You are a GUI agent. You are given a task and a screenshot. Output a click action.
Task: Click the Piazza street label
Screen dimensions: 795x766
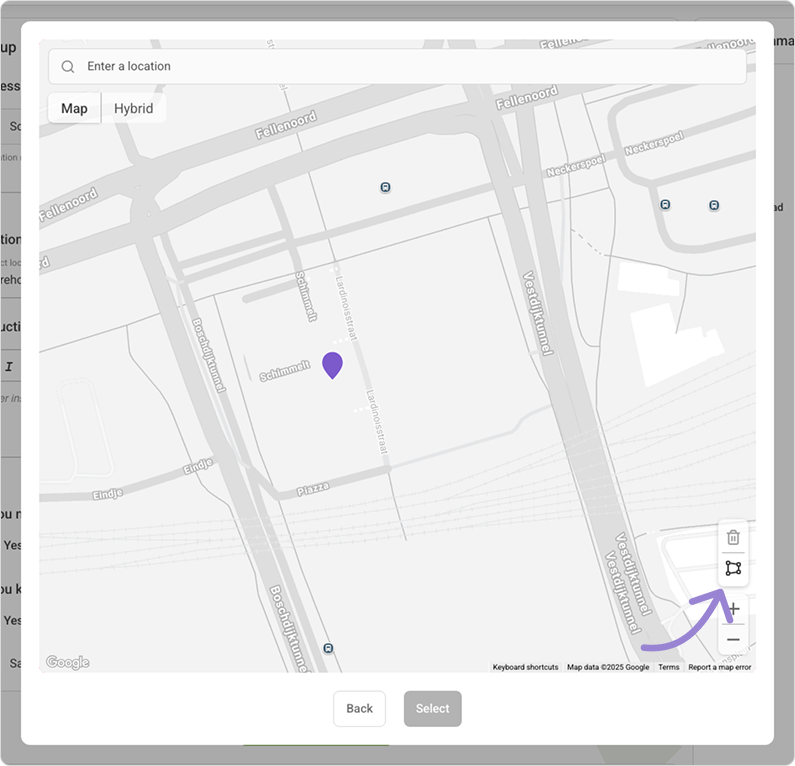coord(313,489)
